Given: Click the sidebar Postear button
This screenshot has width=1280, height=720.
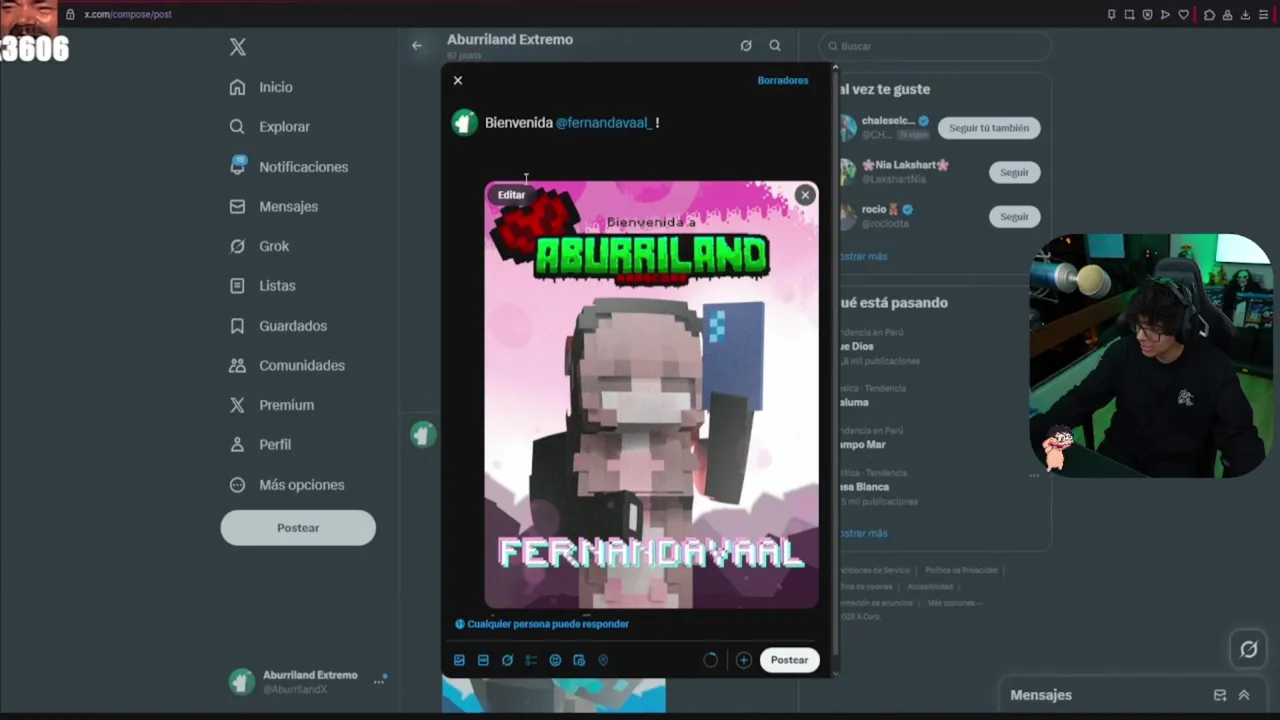Looking at the screenshot, I should click(x=298, y=528).
